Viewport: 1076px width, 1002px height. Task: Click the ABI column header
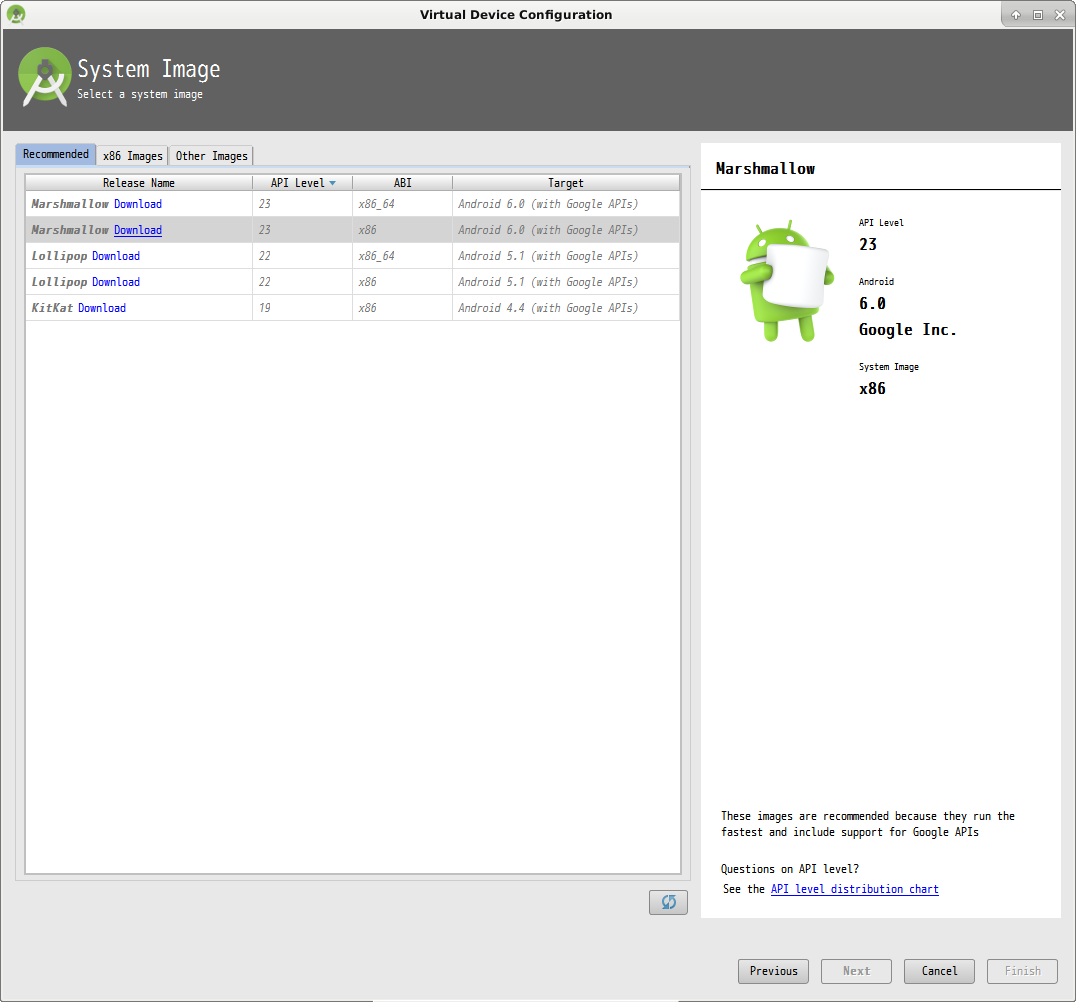click(x=402, y=183)
